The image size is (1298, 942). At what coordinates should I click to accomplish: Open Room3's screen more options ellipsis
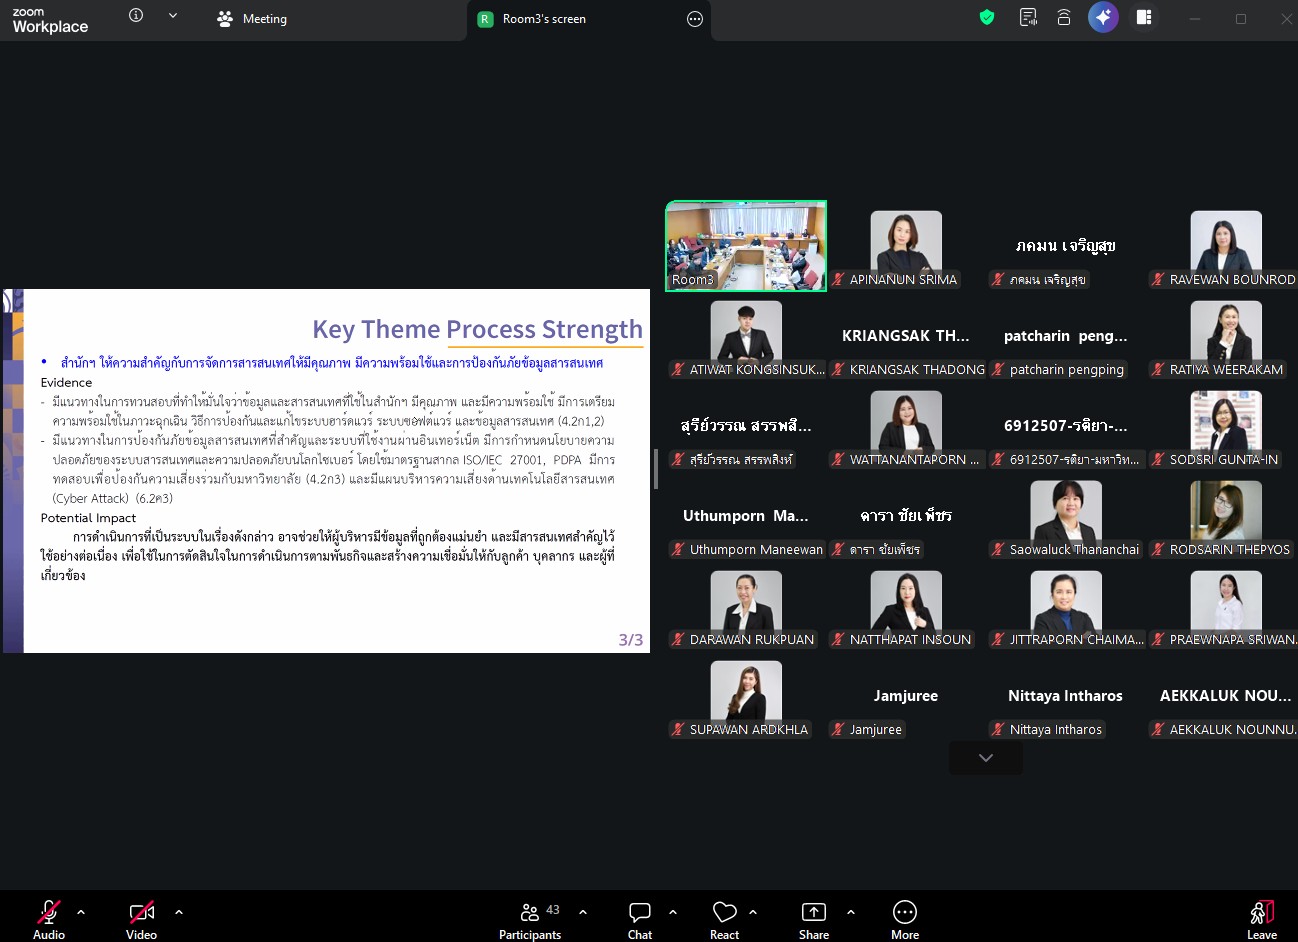pos(695,19)
